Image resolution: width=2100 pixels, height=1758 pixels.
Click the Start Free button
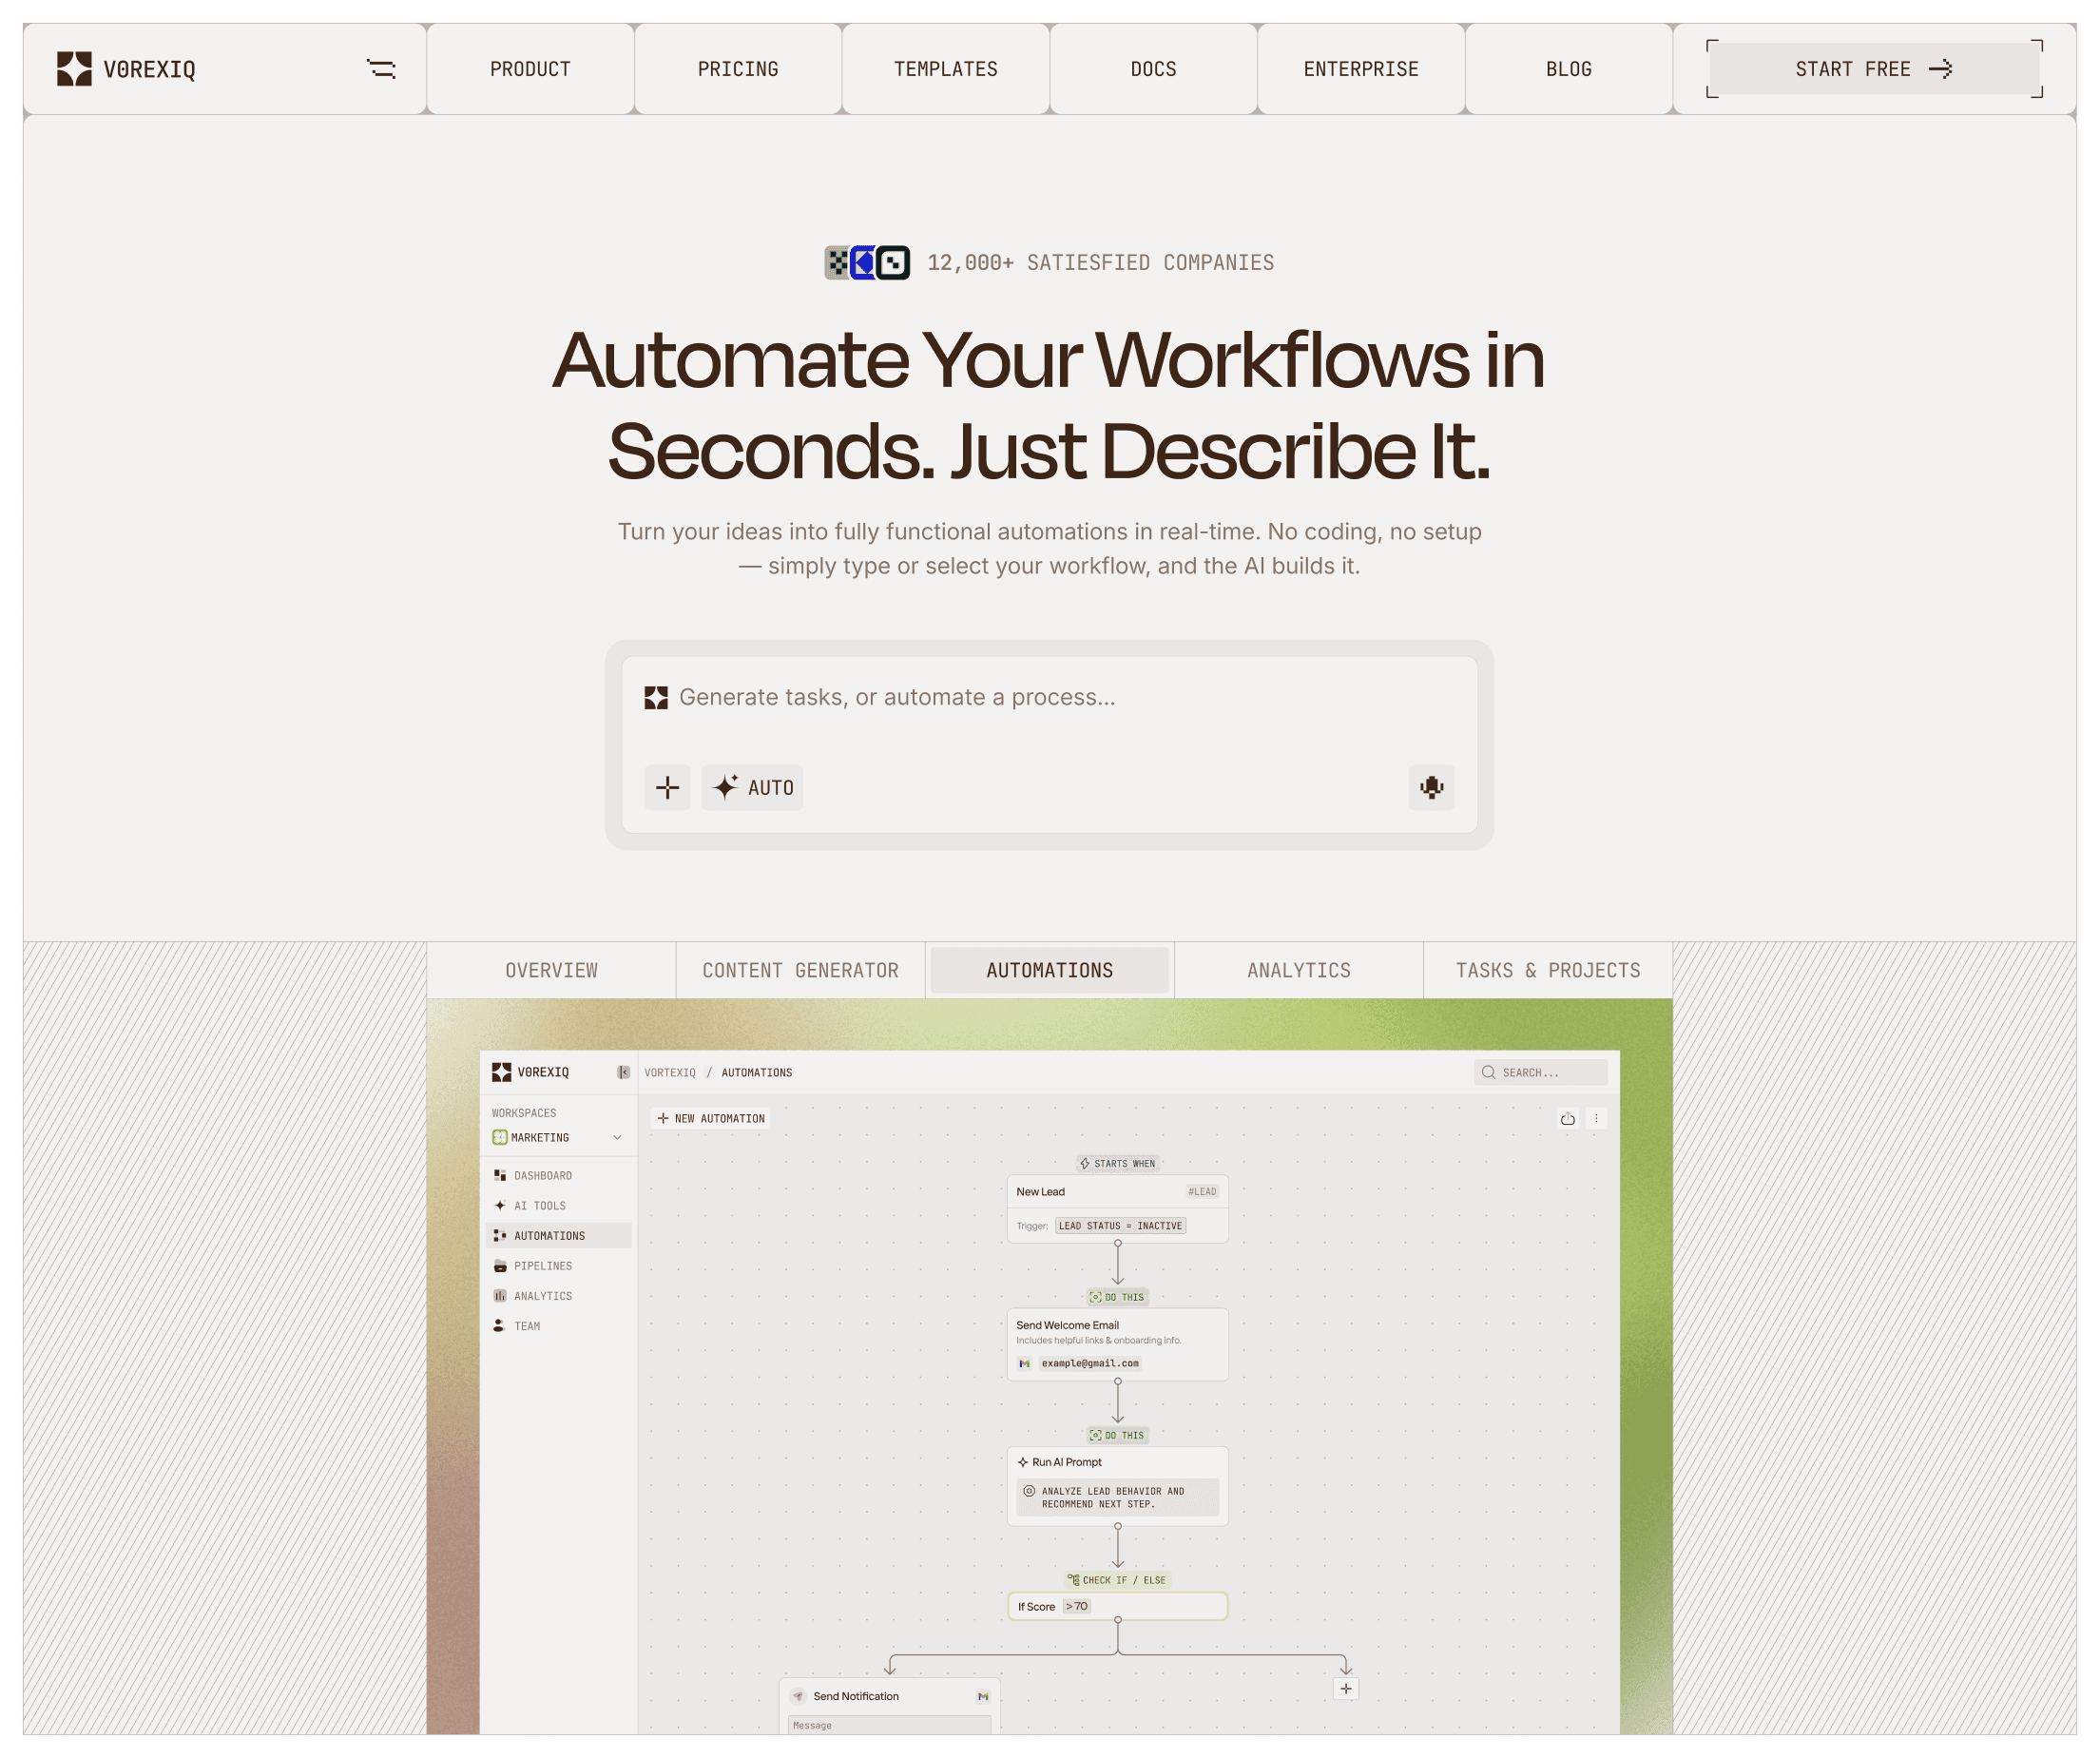(1873, 69)
